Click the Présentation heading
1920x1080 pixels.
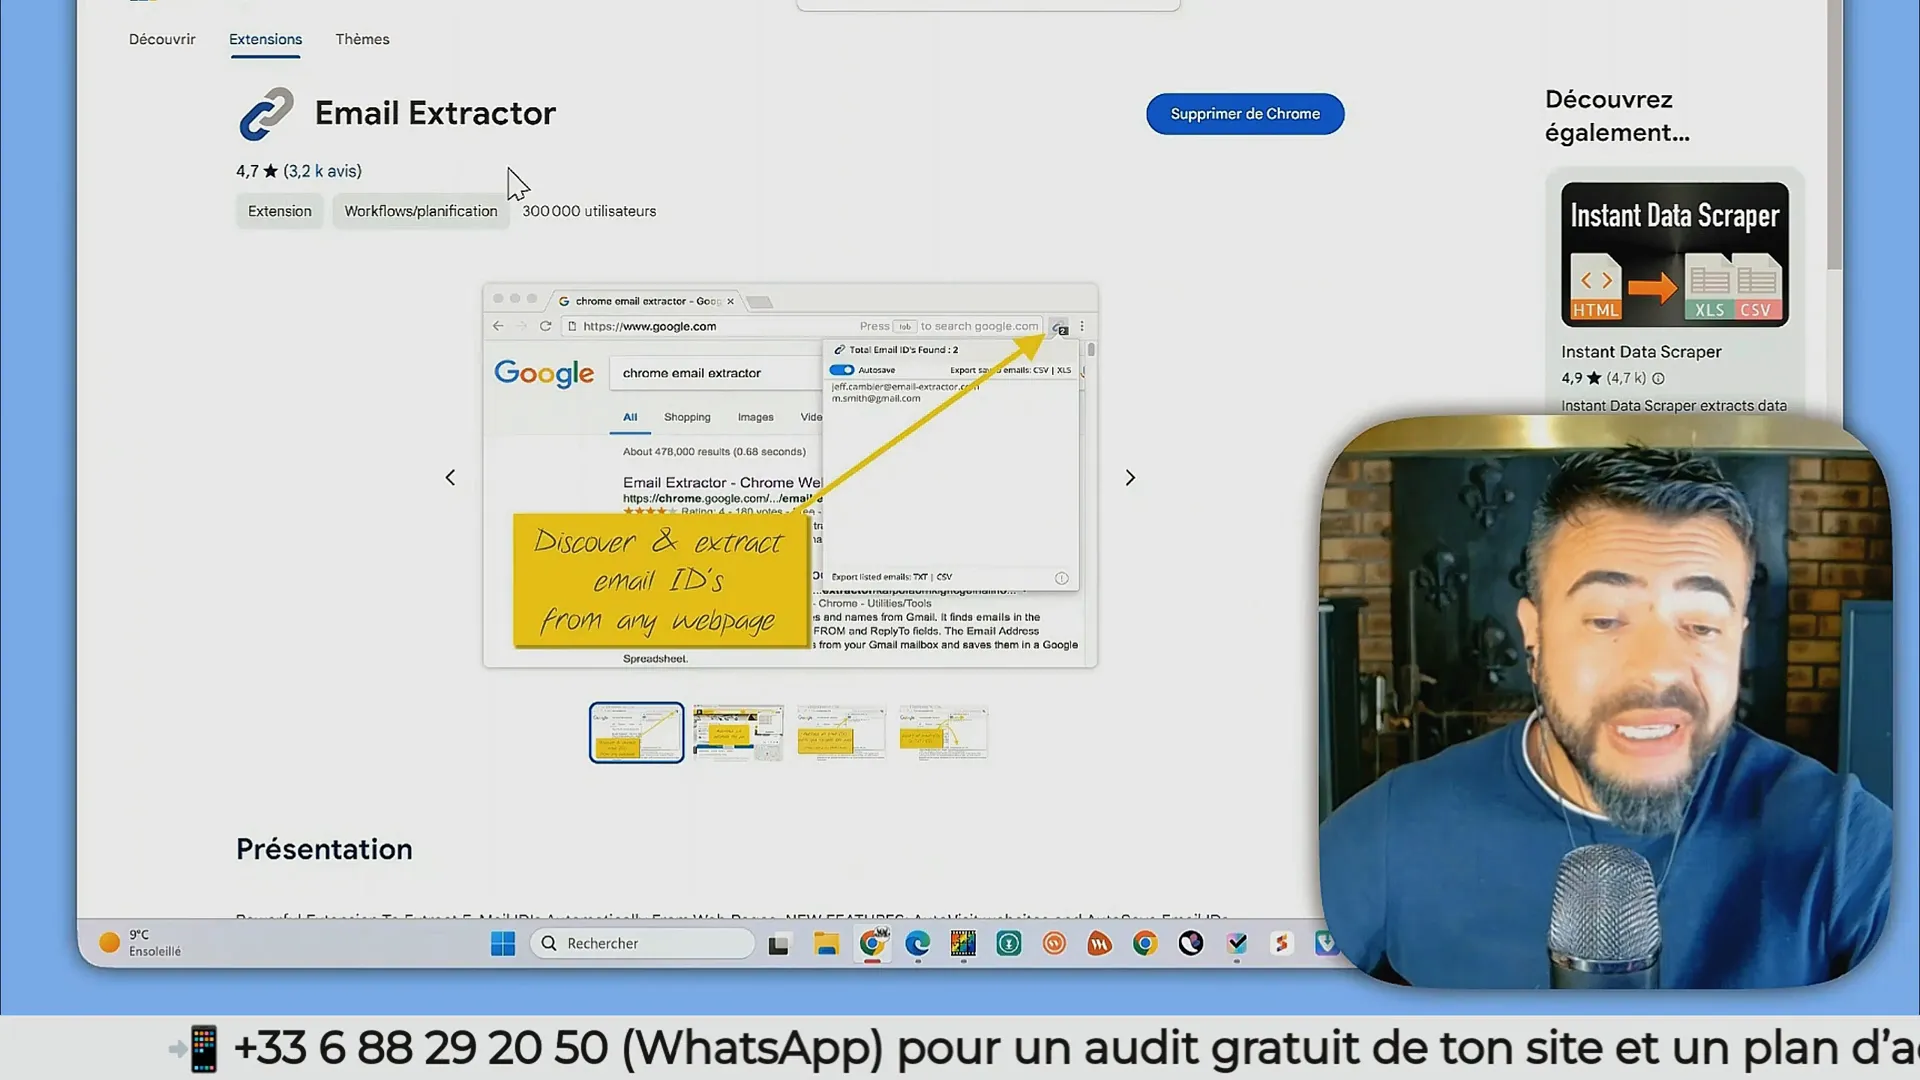[x=324, y=849]
